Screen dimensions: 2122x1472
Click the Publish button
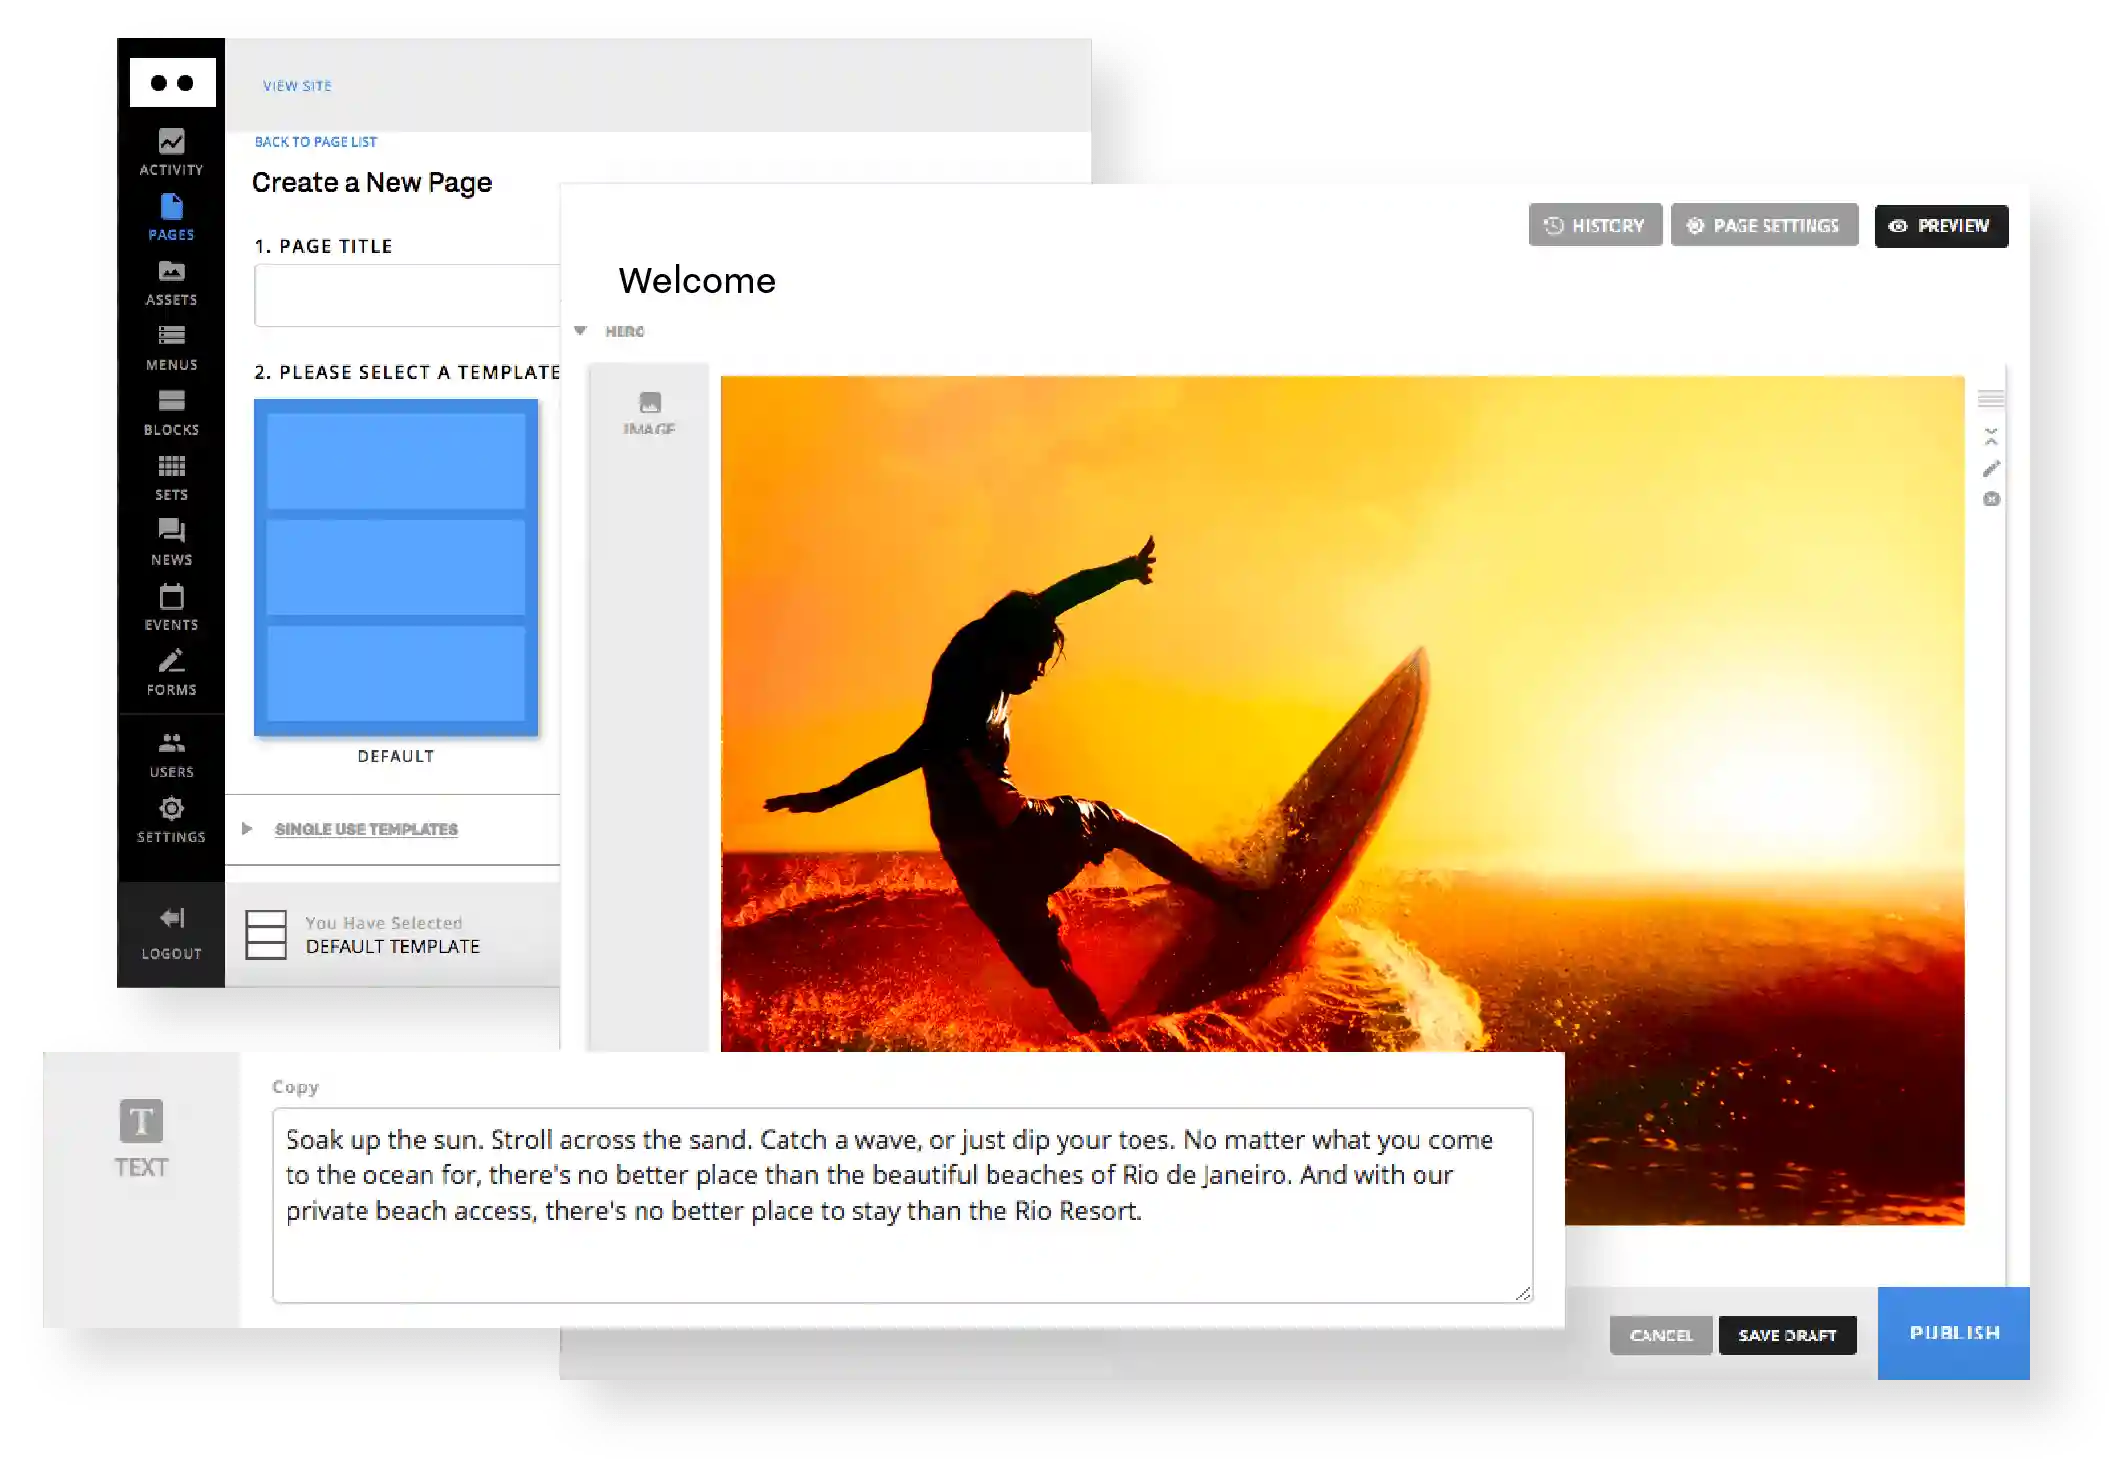pos(1953,1333)
